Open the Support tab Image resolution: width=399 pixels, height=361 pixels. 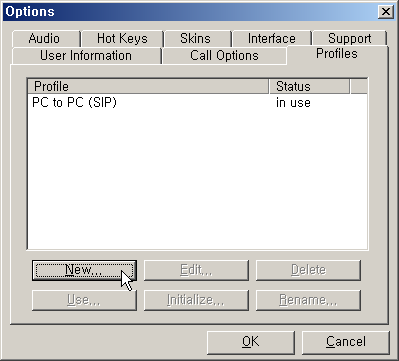349,39
